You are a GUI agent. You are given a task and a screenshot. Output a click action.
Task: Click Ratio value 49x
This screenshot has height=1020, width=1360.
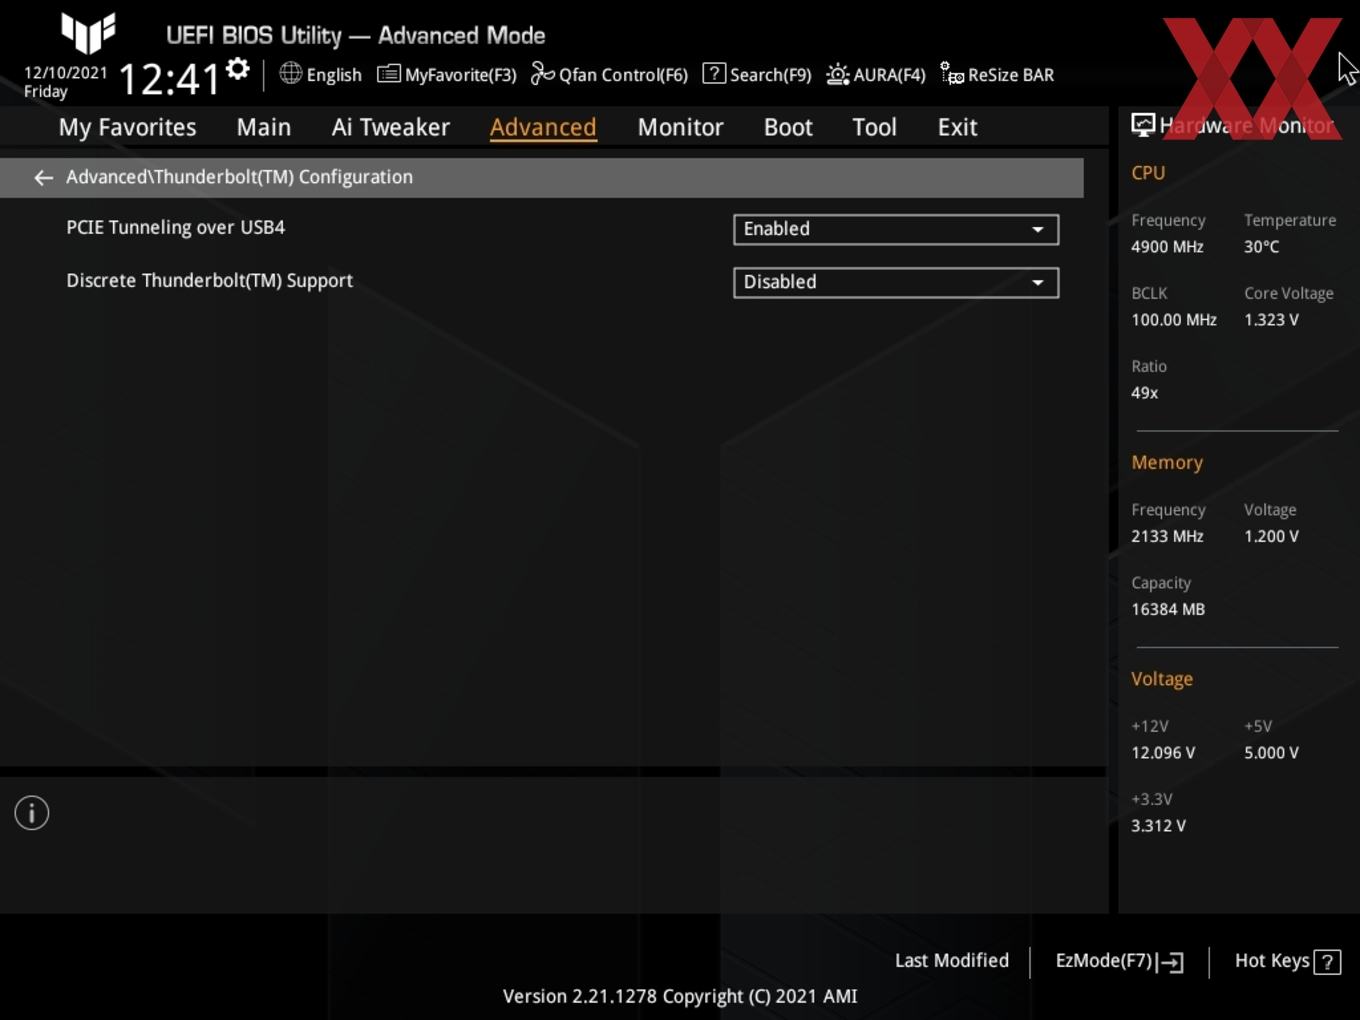(x=1144, y=393)
